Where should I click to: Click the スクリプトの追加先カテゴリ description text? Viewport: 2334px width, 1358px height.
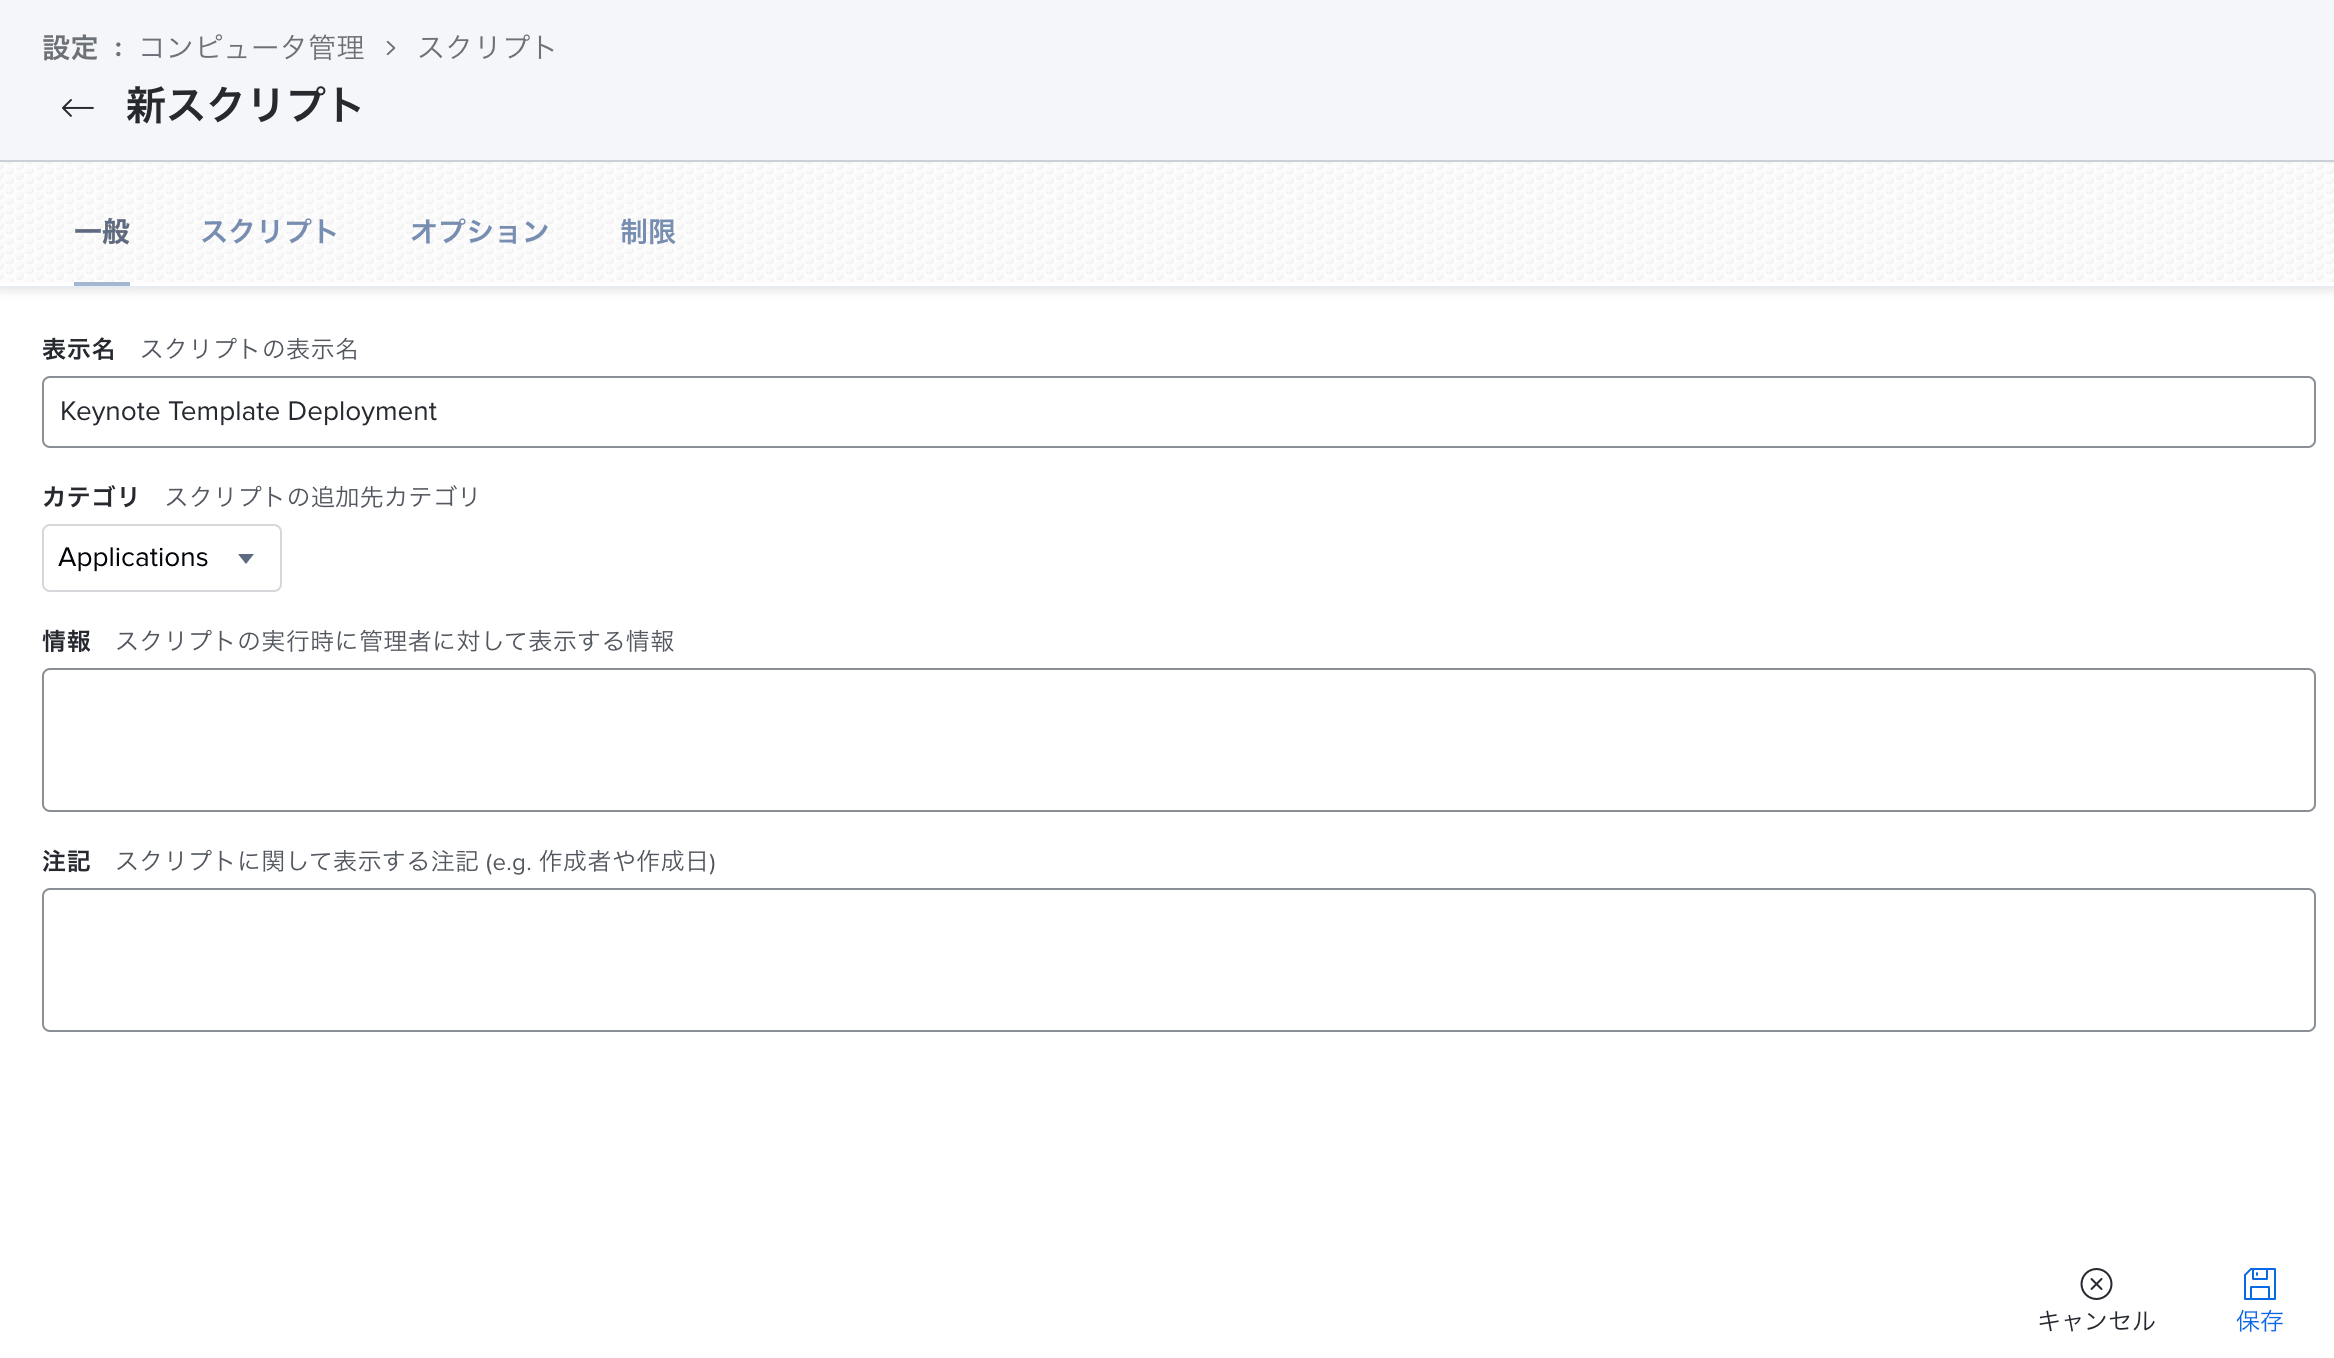point(322,497)
